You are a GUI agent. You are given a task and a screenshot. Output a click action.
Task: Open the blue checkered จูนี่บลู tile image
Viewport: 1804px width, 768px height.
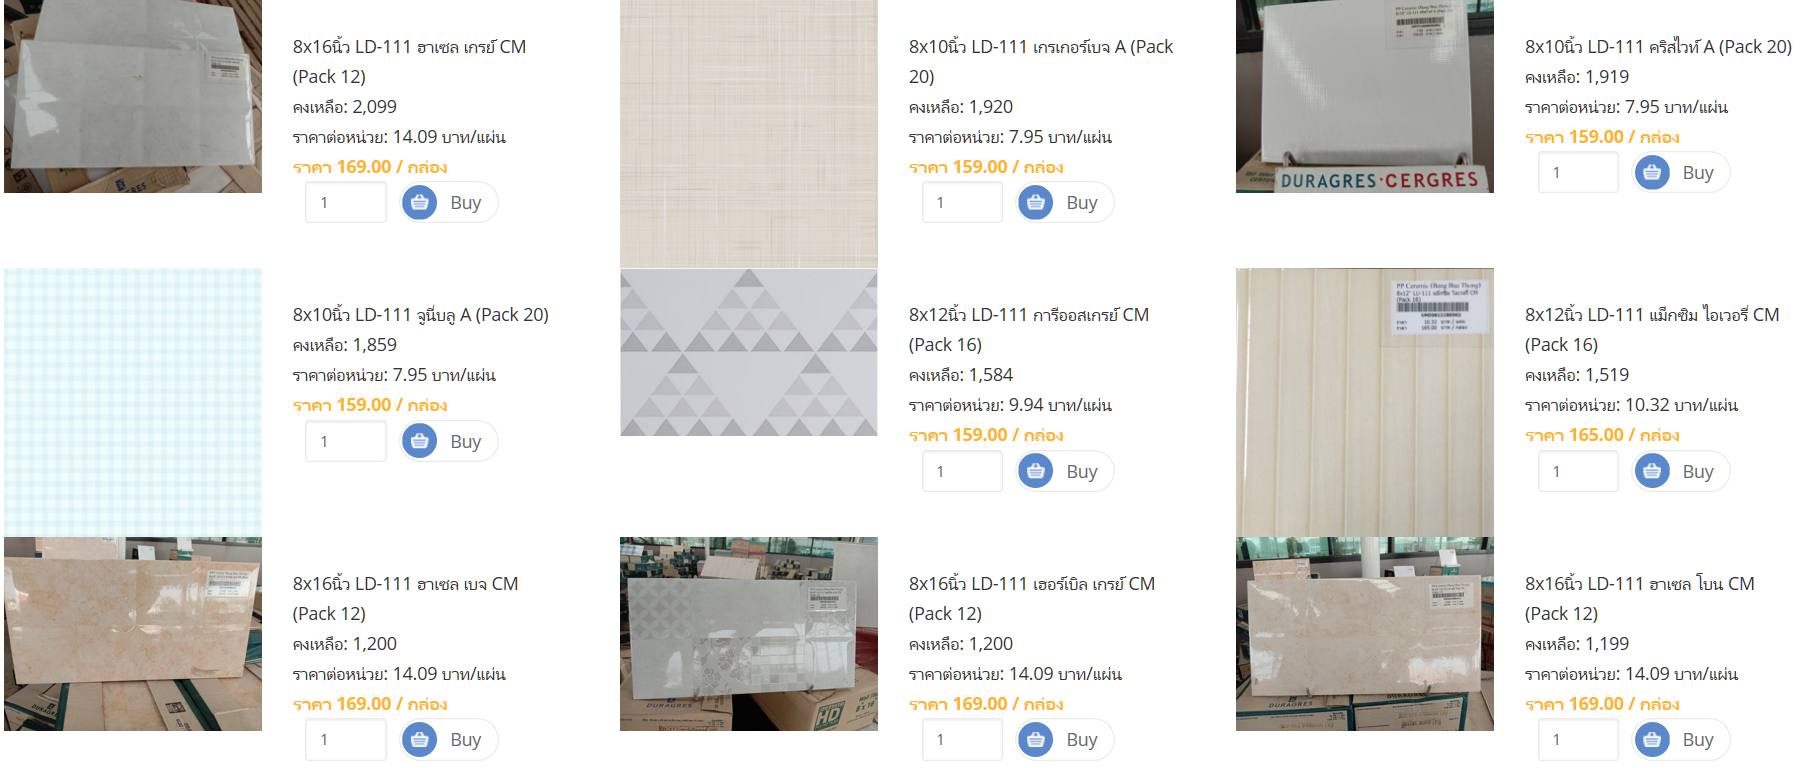point(133,402)
